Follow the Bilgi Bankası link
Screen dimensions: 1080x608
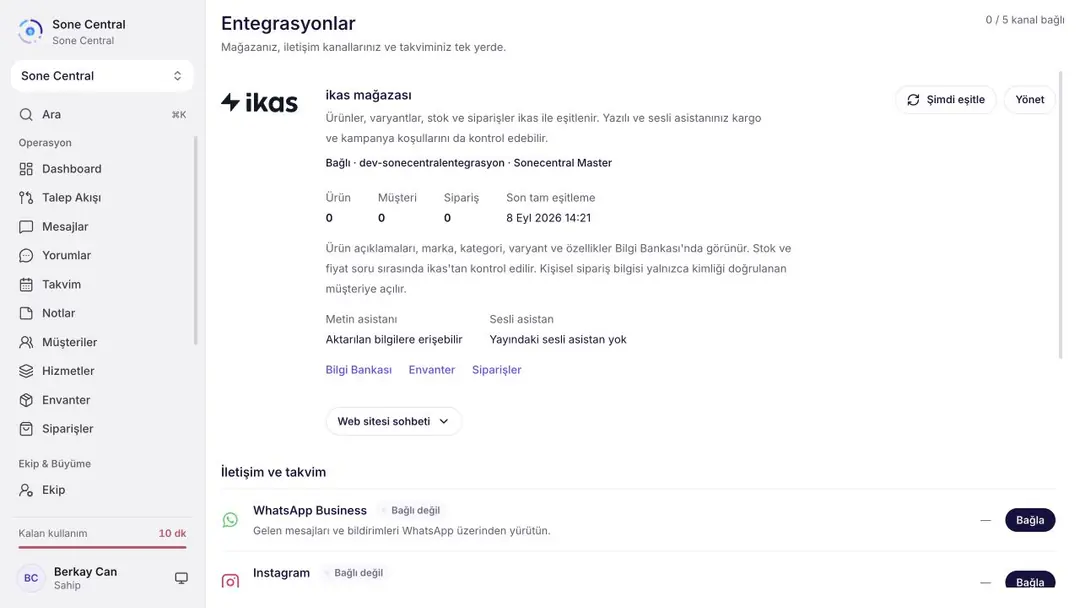click(358, 370)
